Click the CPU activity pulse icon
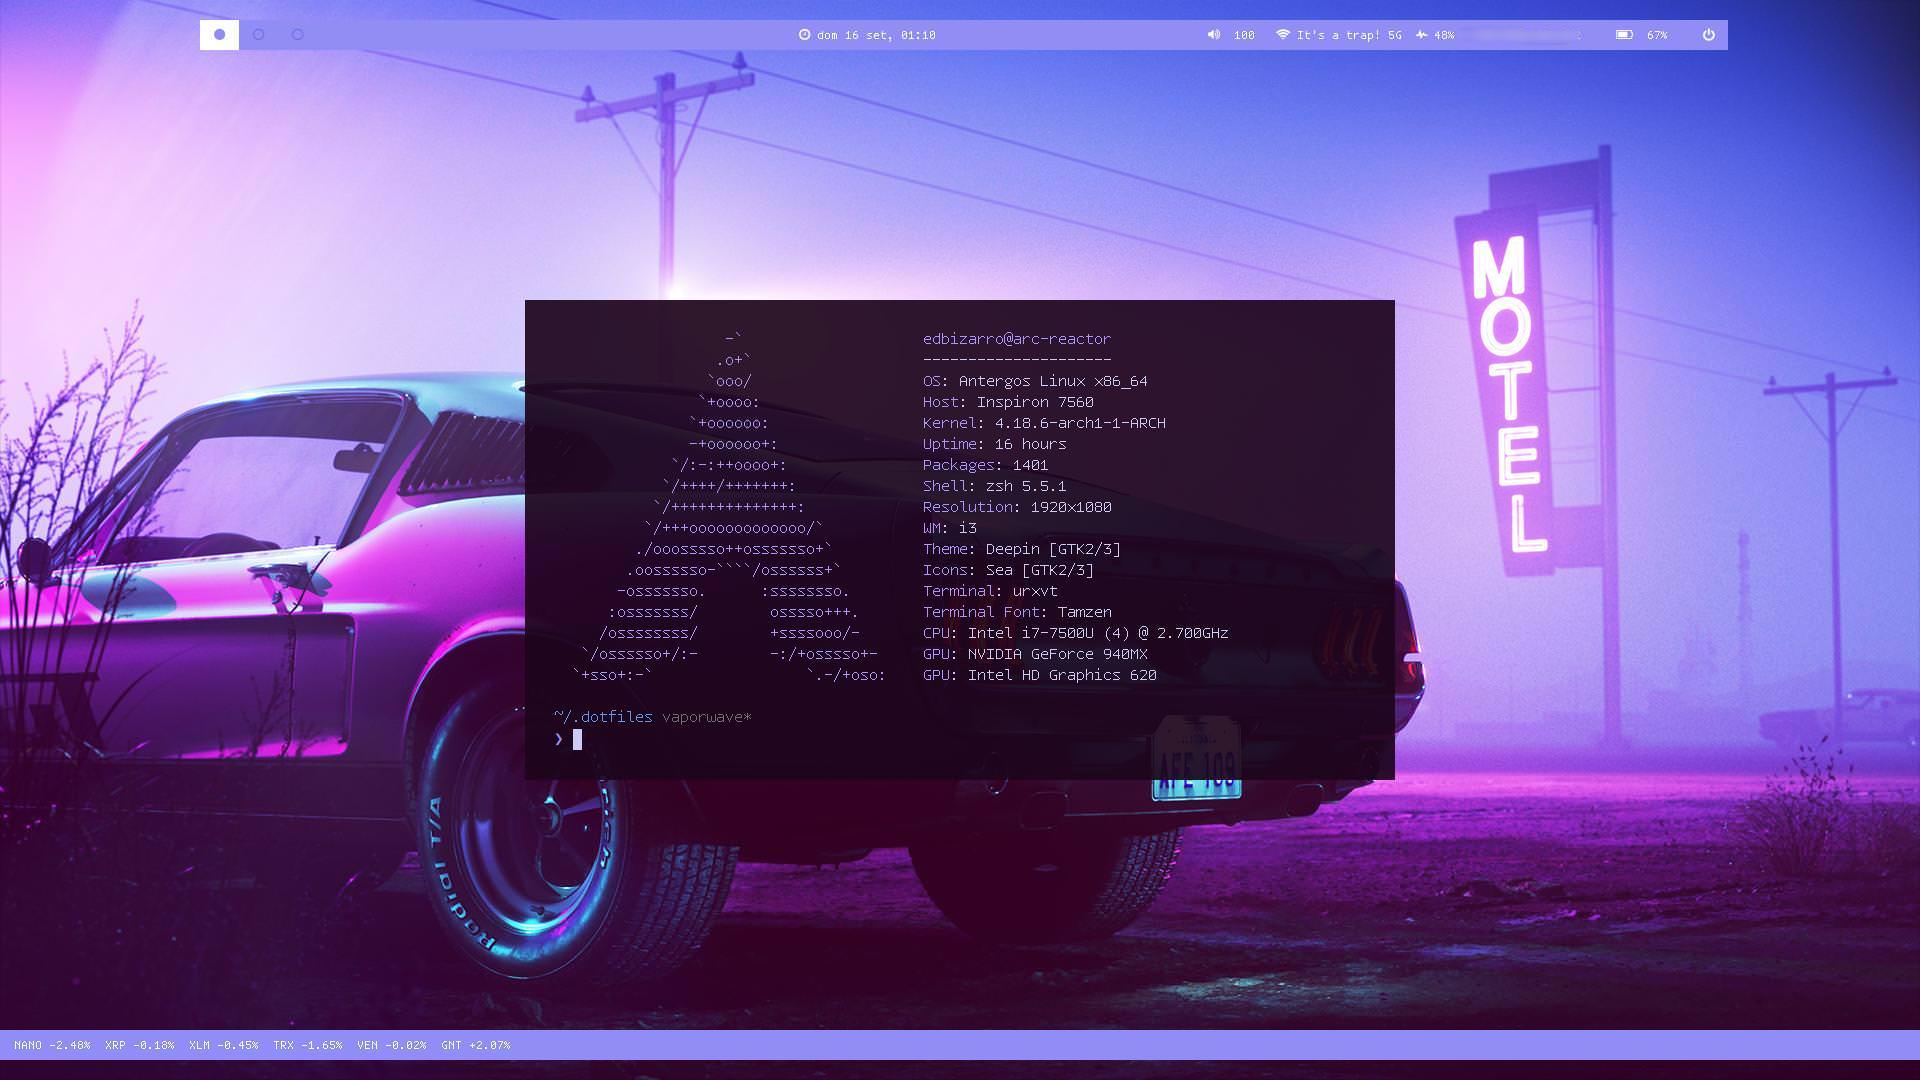Screen dimensions: 1920x1080 click(1421, 35)
